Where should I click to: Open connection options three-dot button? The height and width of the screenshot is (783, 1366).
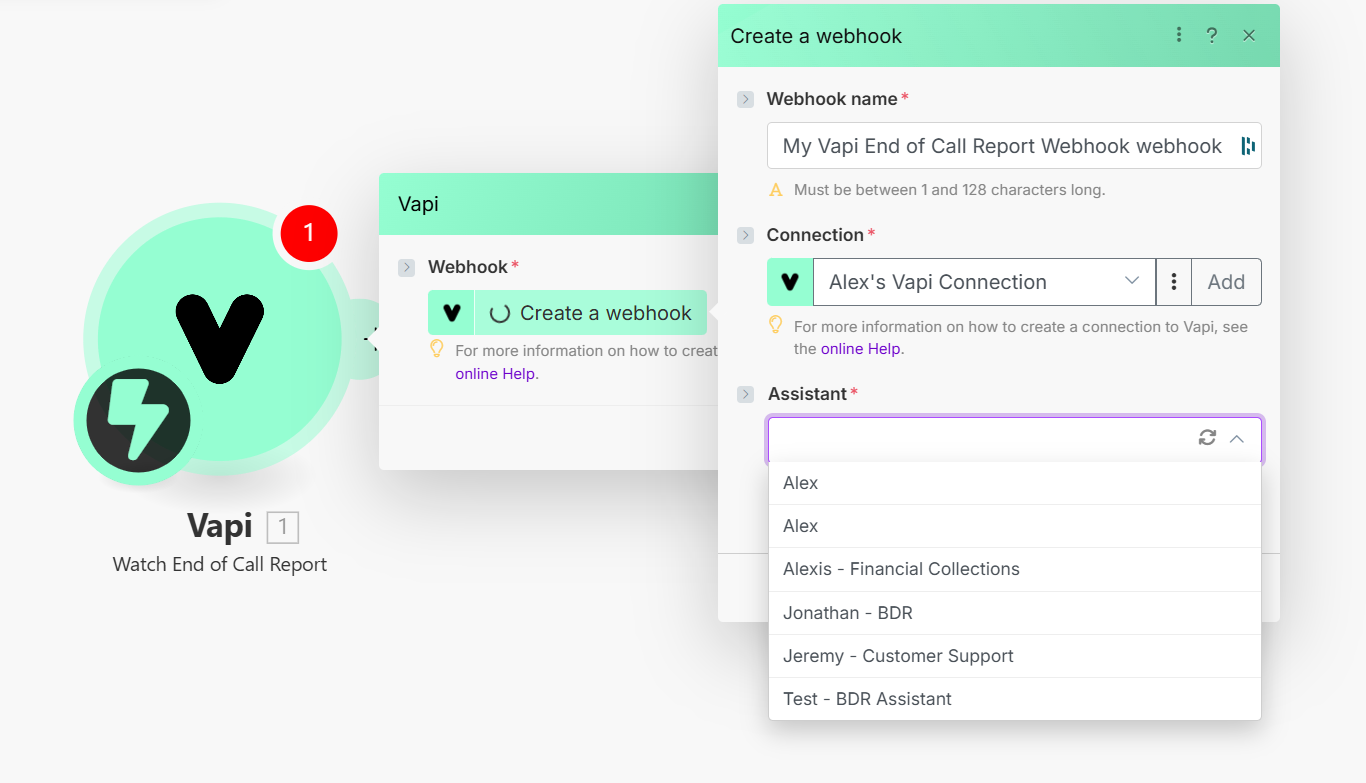pos(1174,282)
